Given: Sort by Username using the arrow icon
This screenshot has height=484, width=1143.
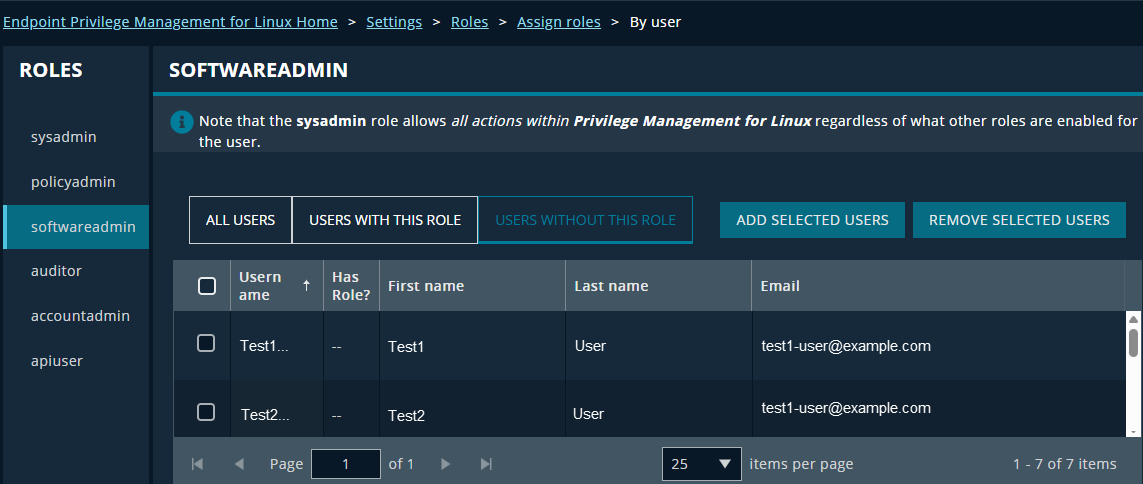Looking at the screenshot, I should (x=306, y=286).
